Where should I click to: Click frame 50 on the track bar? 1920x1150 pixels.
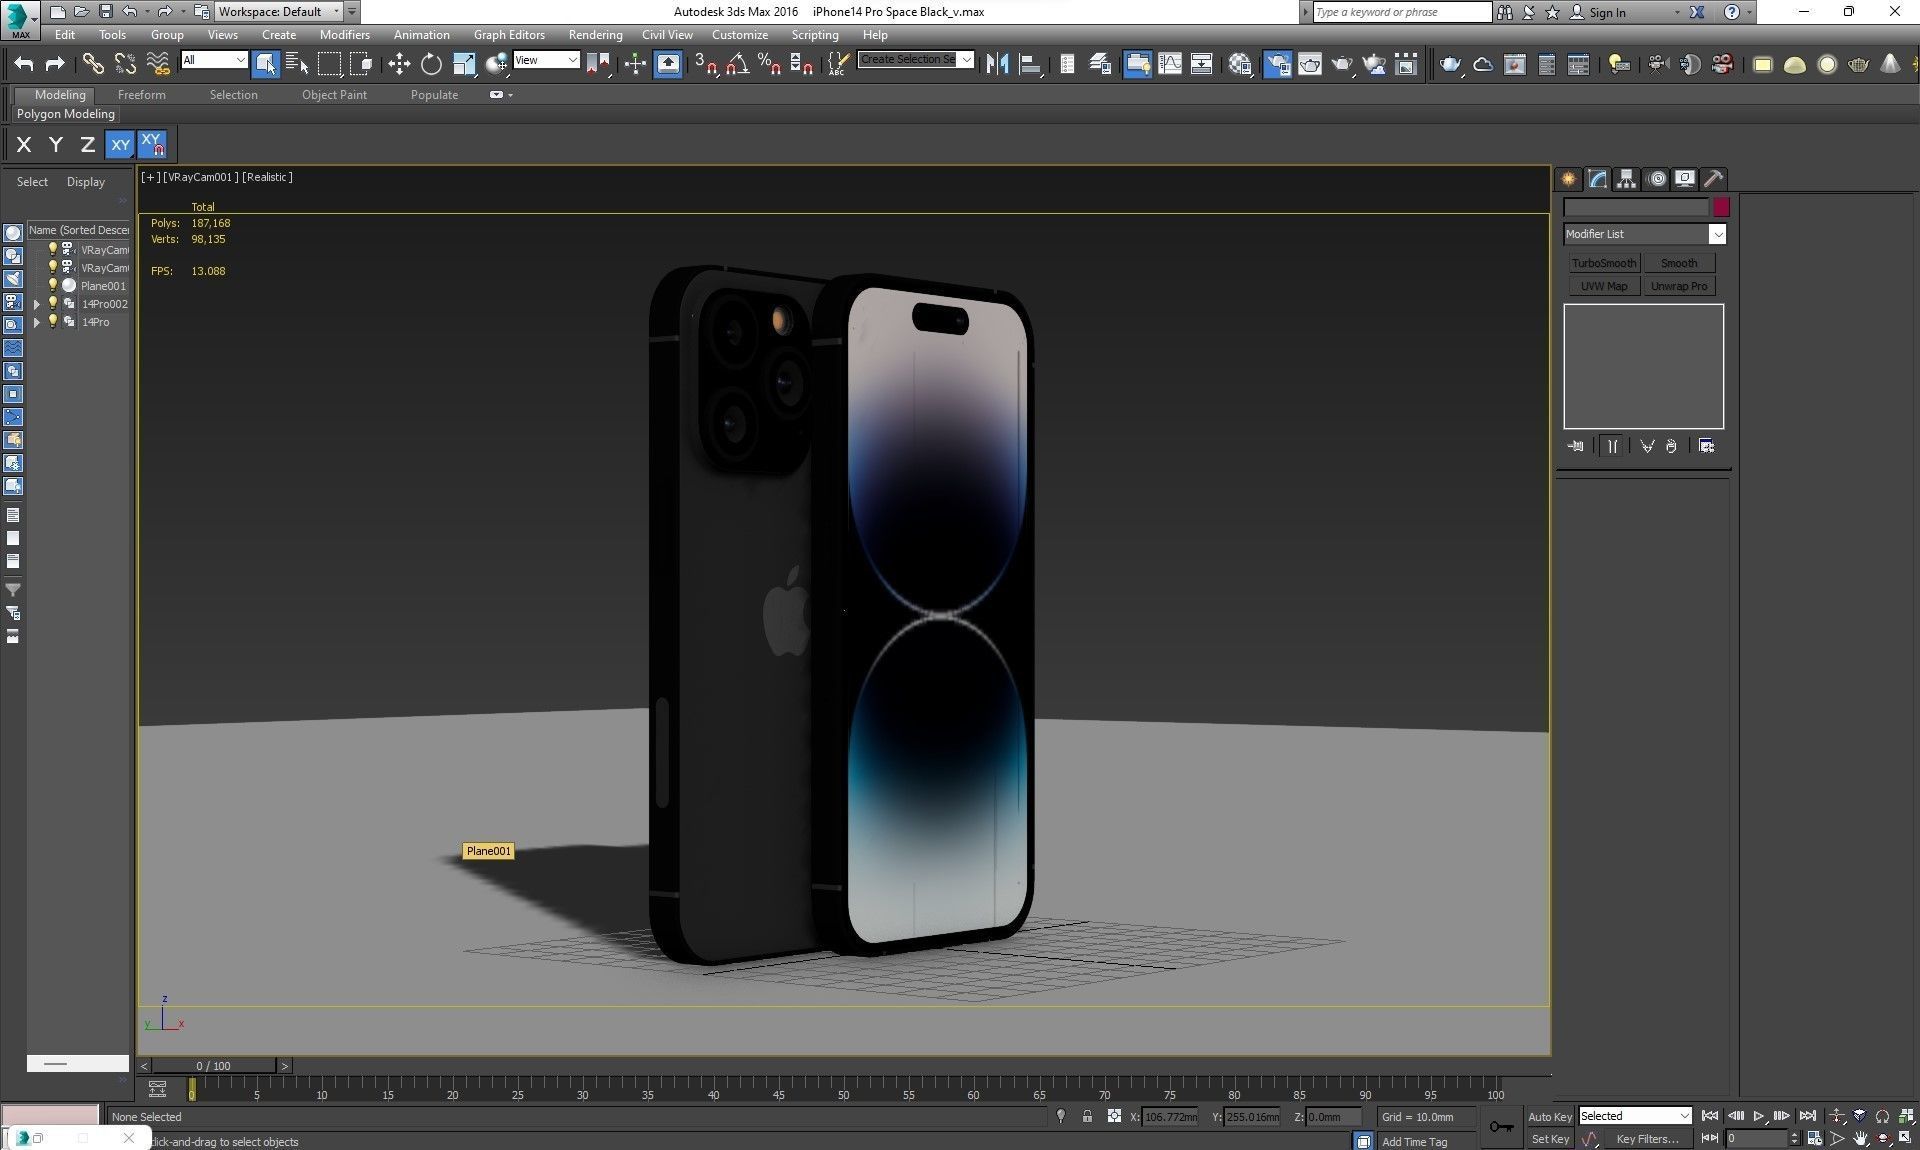coord(843,1090)
